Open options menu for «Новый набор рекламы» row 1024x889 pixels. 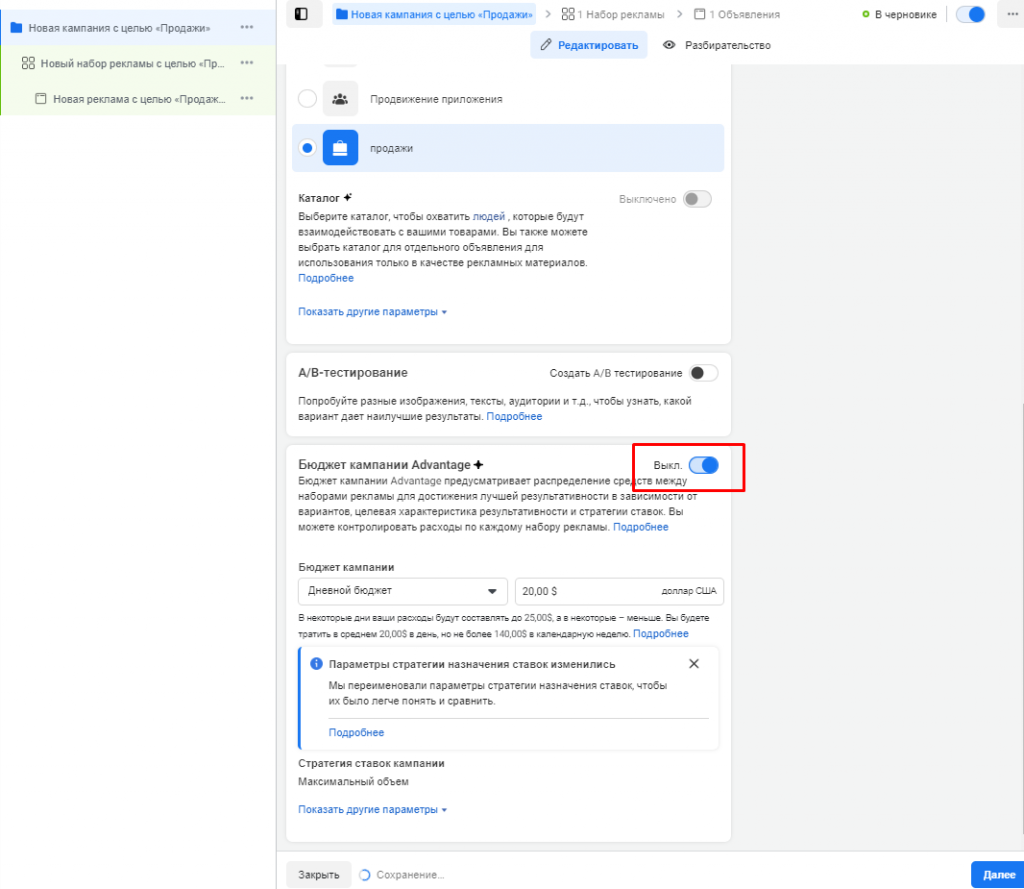pyautogui.click(x=247, y=63)
